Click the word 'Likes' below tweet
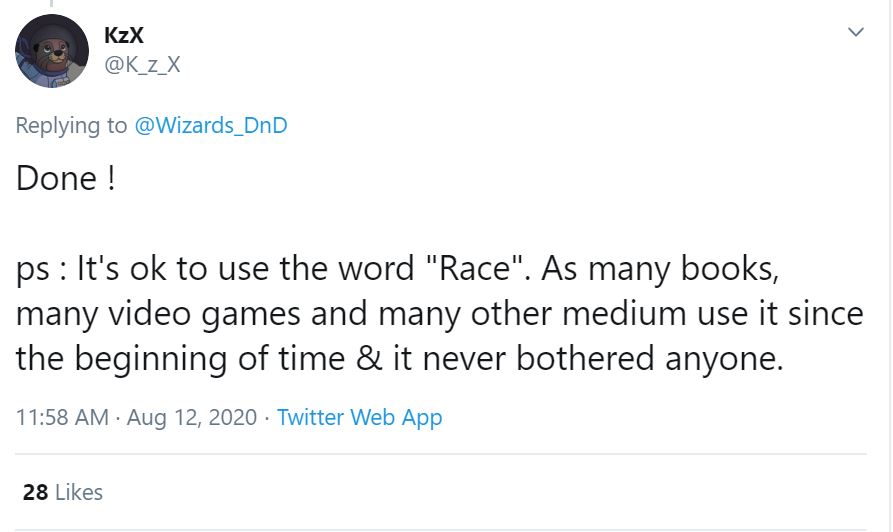Image resolution: width=893 pixels, height=532 pixels. 78,492
